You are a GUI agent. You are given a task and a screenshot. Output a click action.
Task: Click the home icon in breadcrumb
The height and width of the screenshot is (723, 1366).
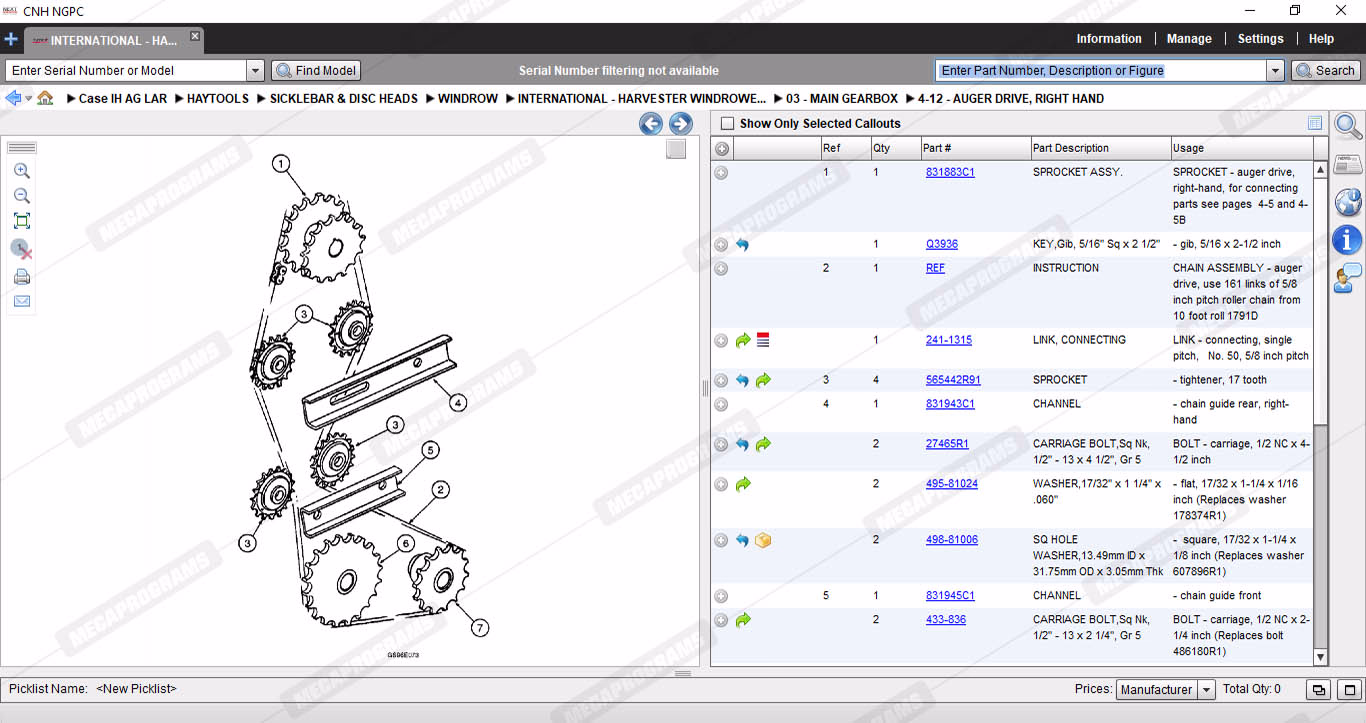click(x=45, y=98)
